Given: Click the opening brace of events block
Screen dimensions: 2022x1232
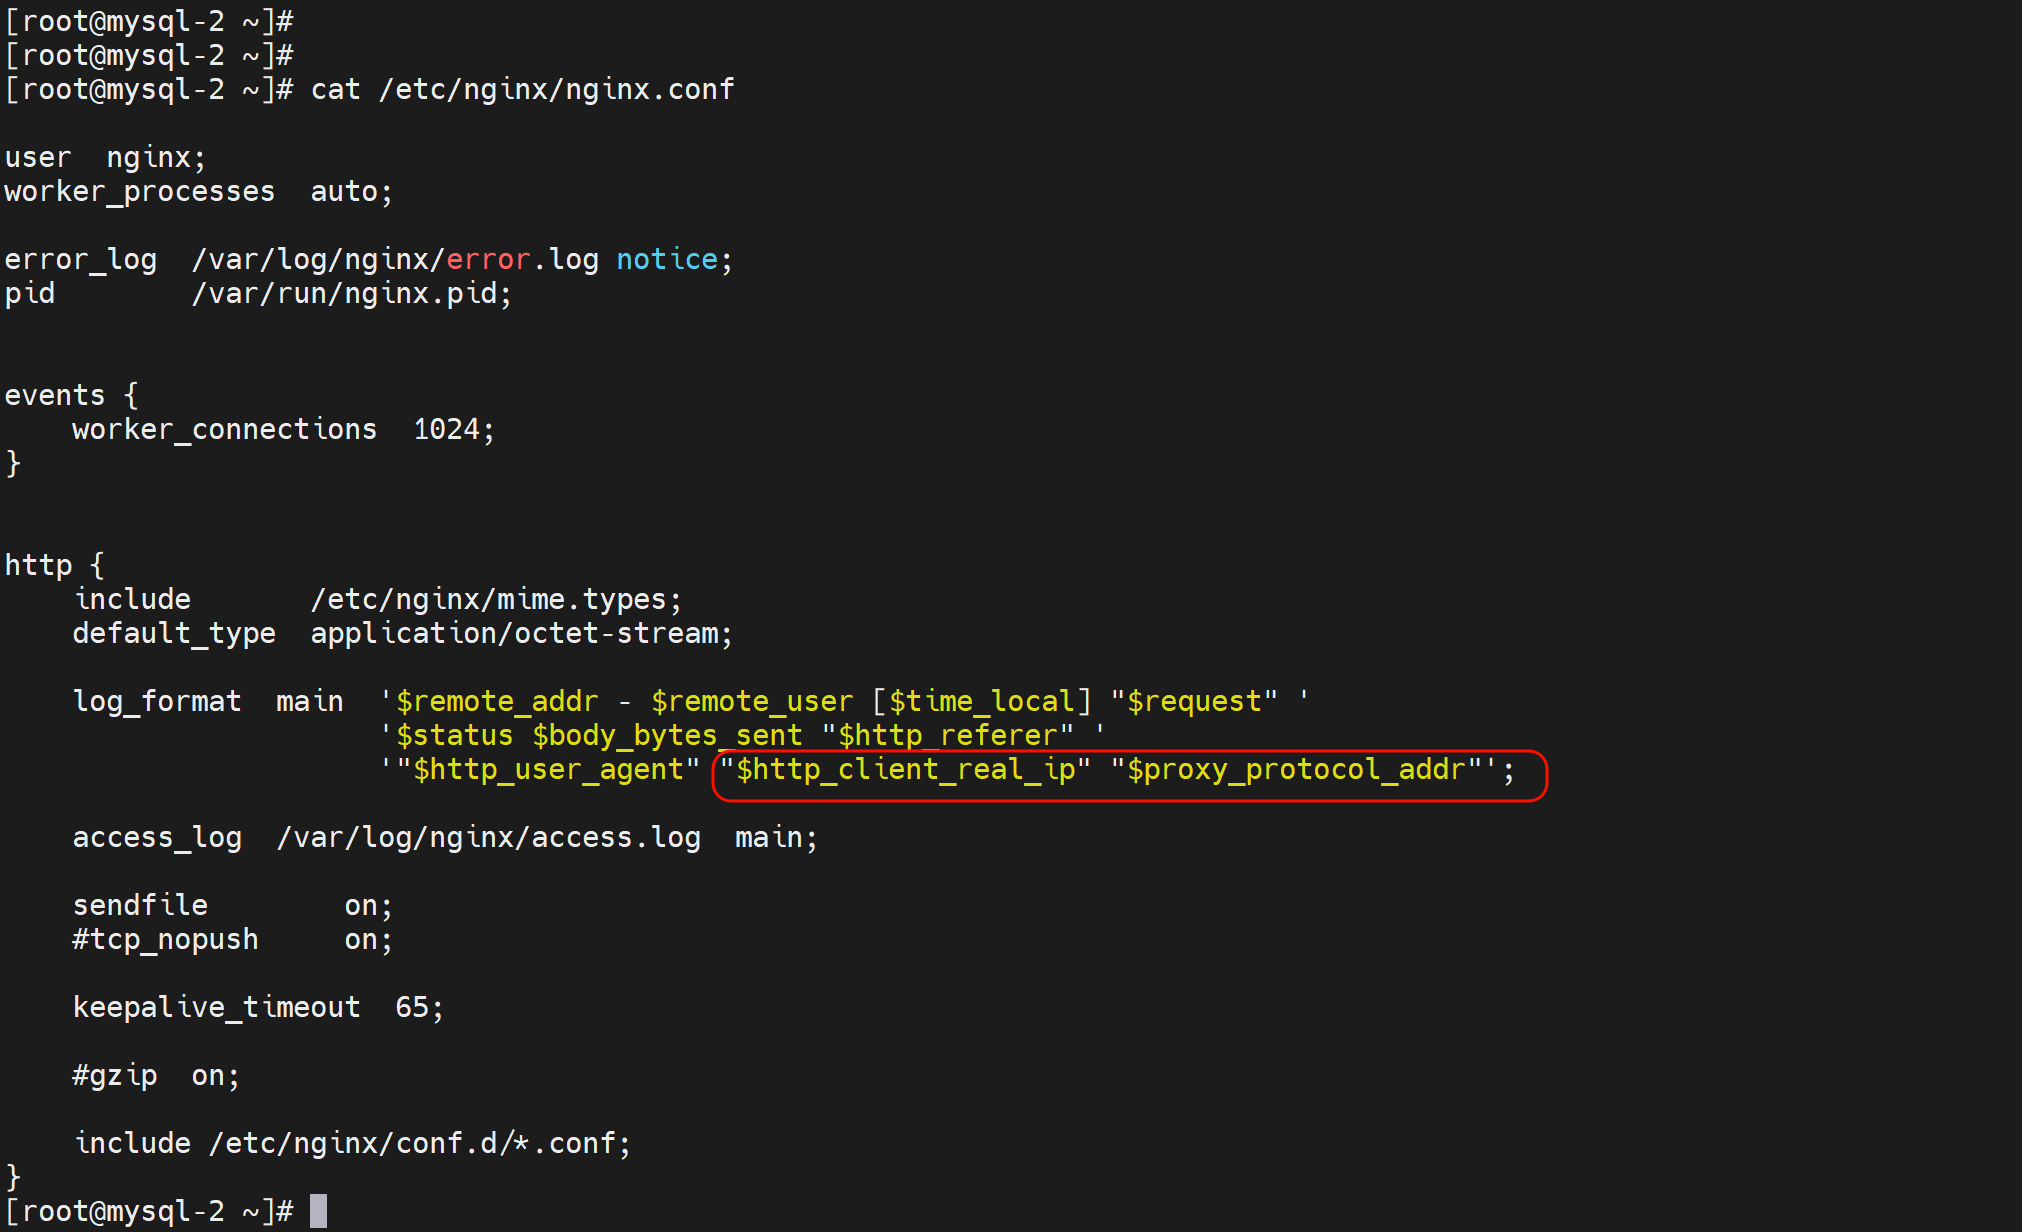Looking at the screenshot, I should pyautogui.click(x=131, y=396).
